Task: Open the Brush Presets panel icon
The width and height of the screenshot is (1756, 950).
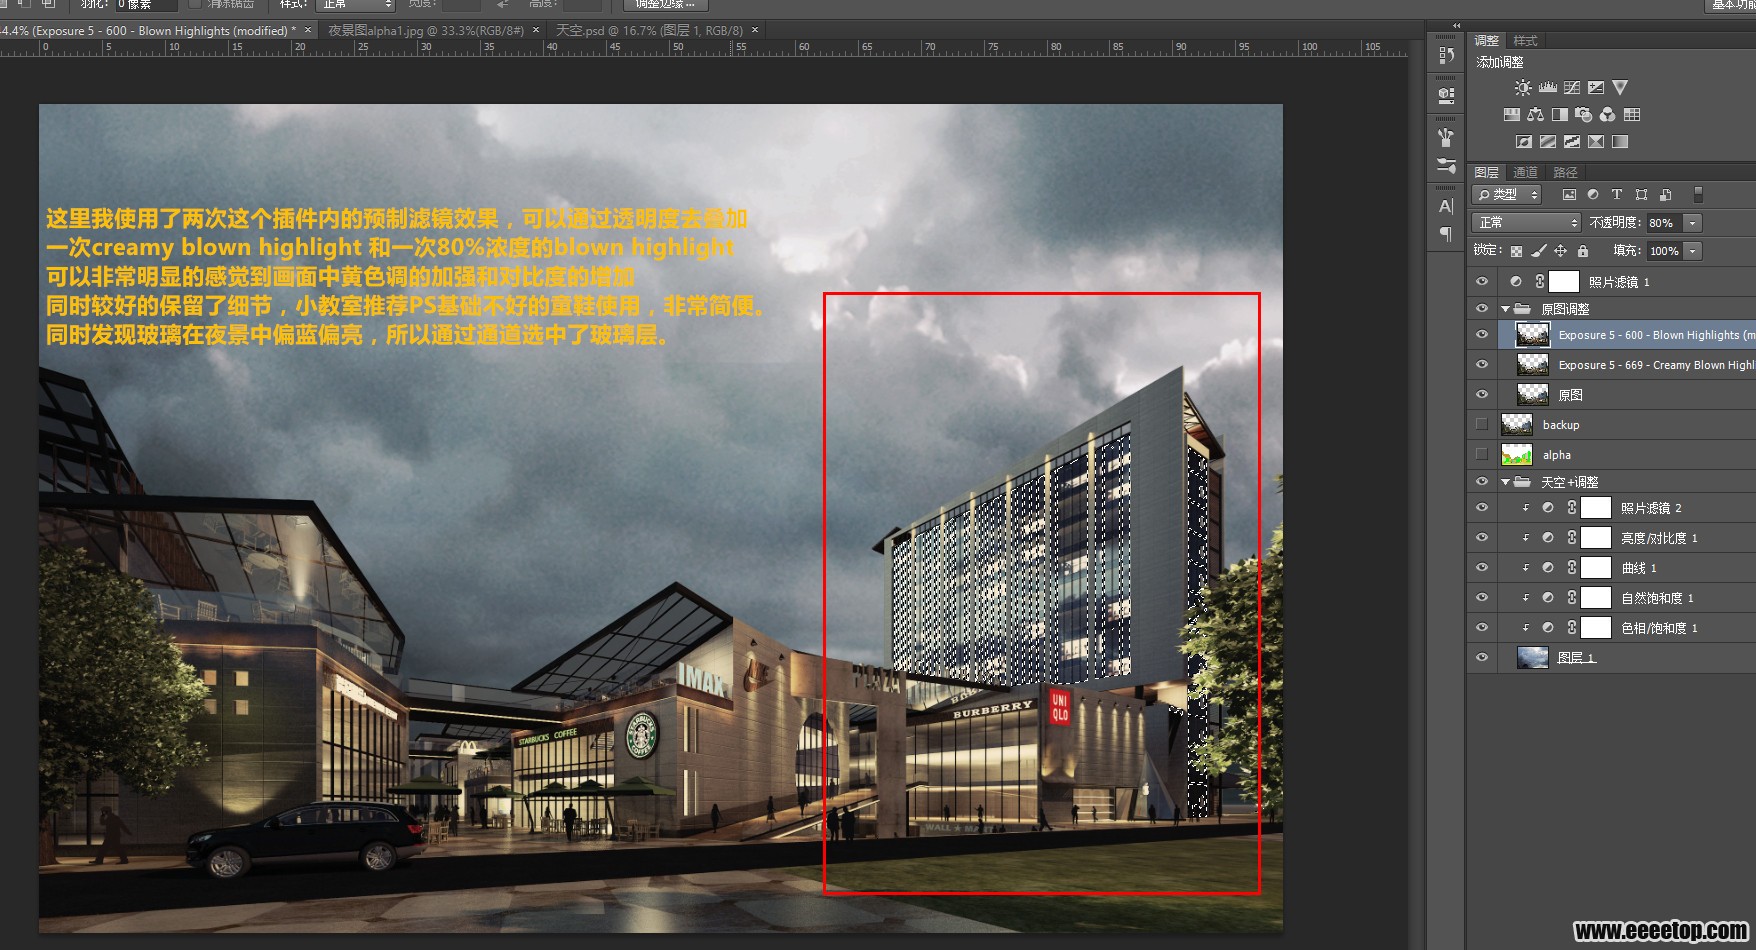Action: [x=1446, y=165]
